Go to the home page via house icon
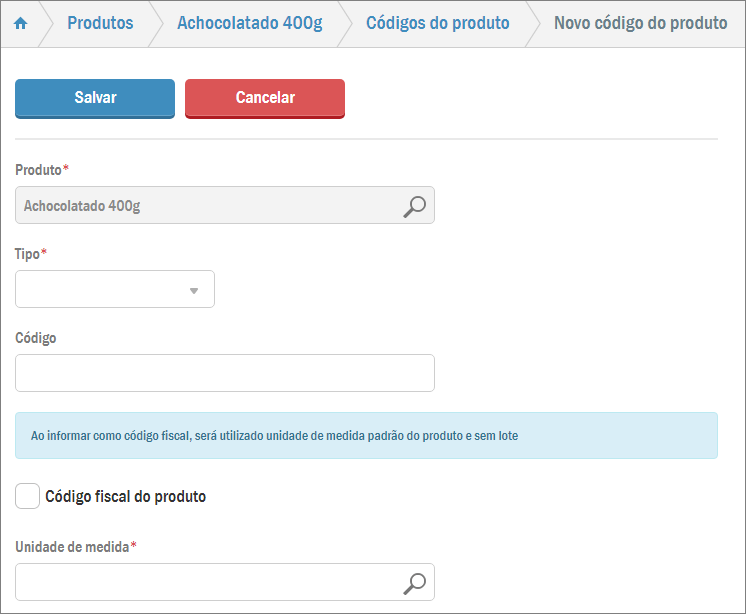Viewport: 746px width, 614px height. 20,23
